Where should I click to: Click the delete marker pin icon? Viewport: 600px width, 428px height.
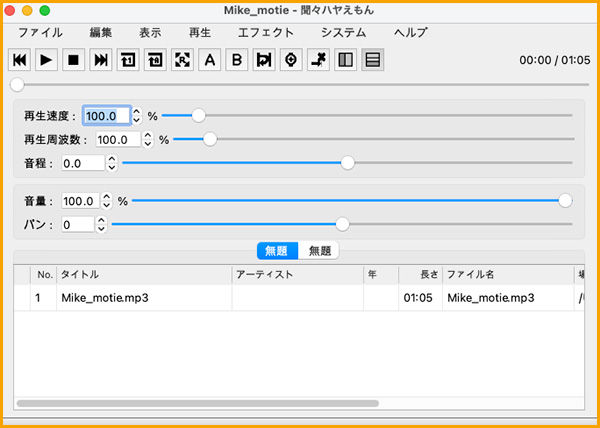(x=318, y=60)
